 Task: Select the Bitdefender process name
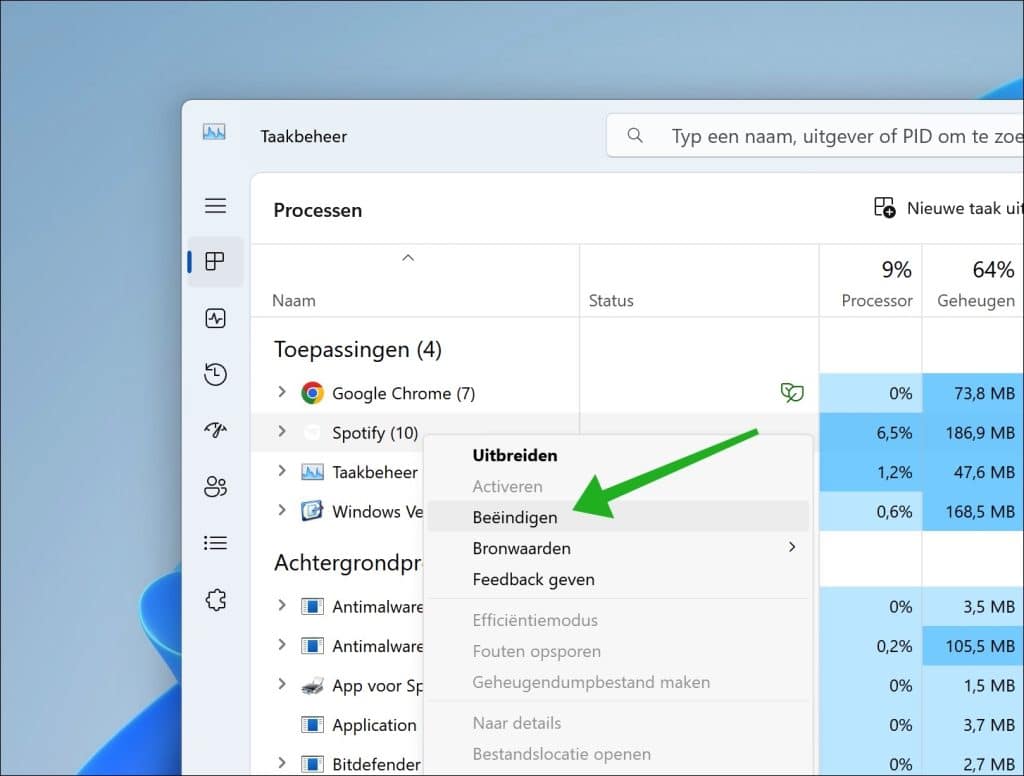(376, 764)
